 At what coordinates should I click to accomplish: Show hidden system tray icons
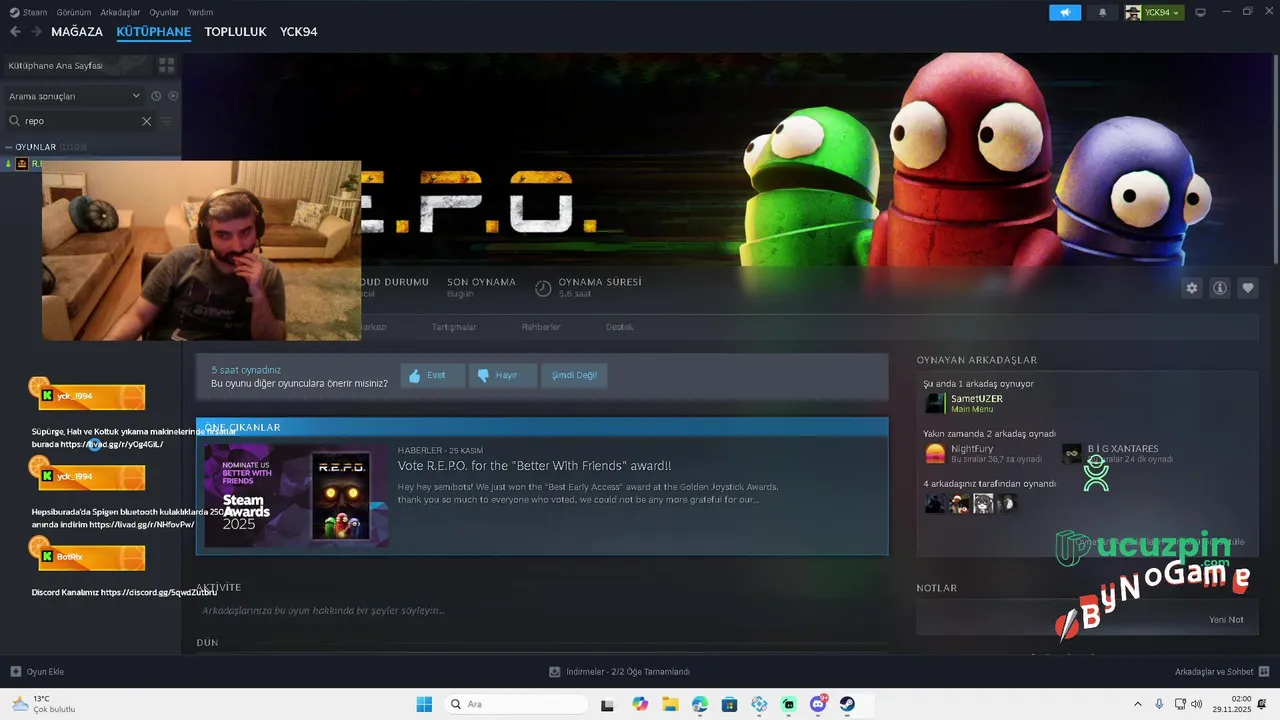pyautogui.click(x=1137, y=704)
